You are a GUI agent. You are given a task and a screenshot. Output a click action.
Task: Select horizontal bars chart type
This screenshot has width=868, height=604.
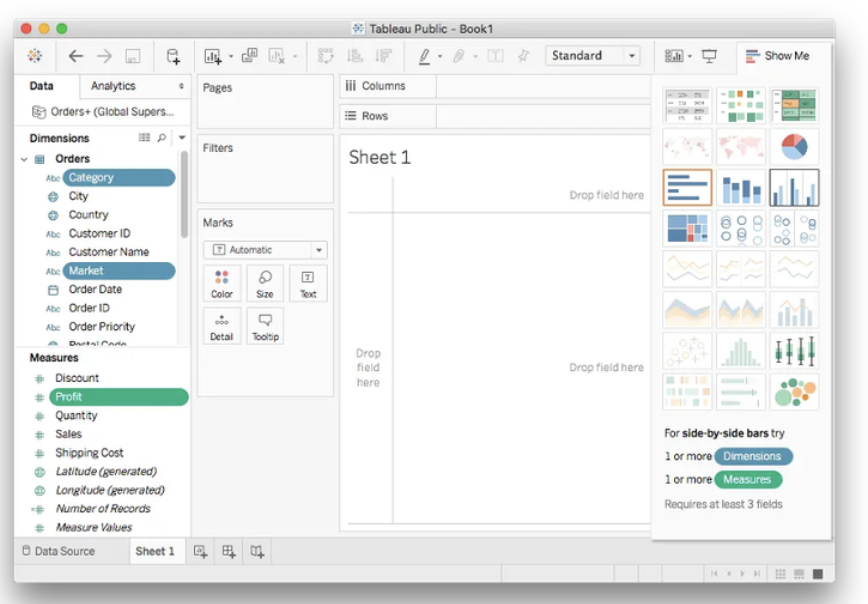pyautogui.click(x=687, y=188)
